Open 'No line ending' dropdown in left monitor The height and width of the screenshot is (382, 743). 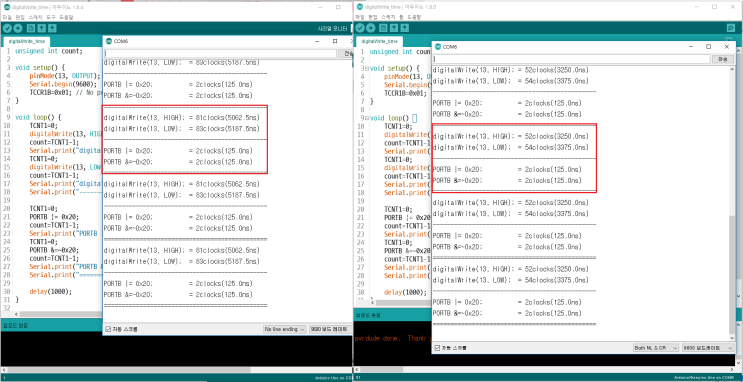284,329
